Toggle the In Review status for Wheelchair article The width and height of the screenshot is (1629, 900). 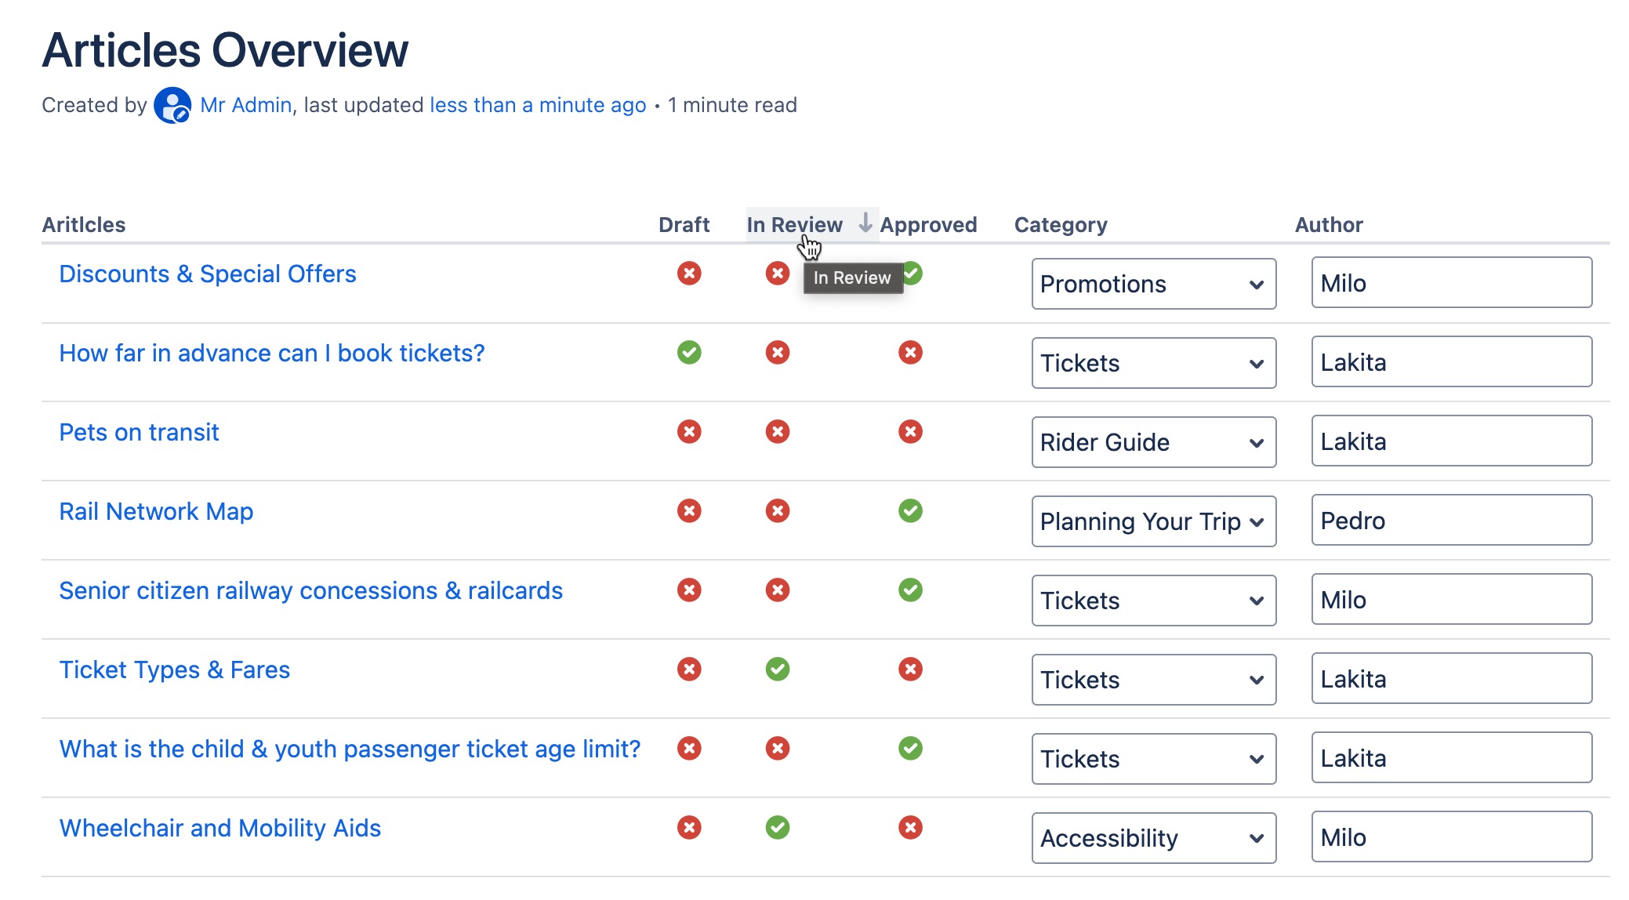coord(777,828)
